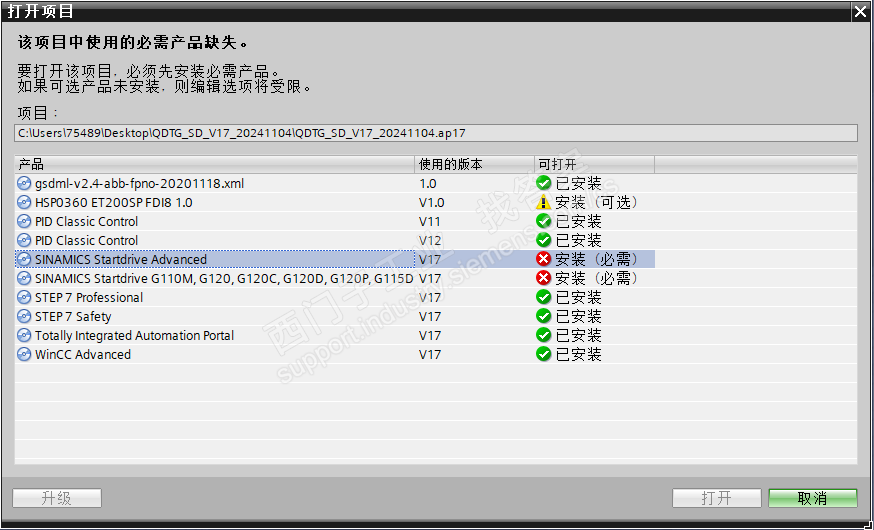
Task: Click green check icon for Totally Integrated Automation Portal
Action: tap(543, 335)
